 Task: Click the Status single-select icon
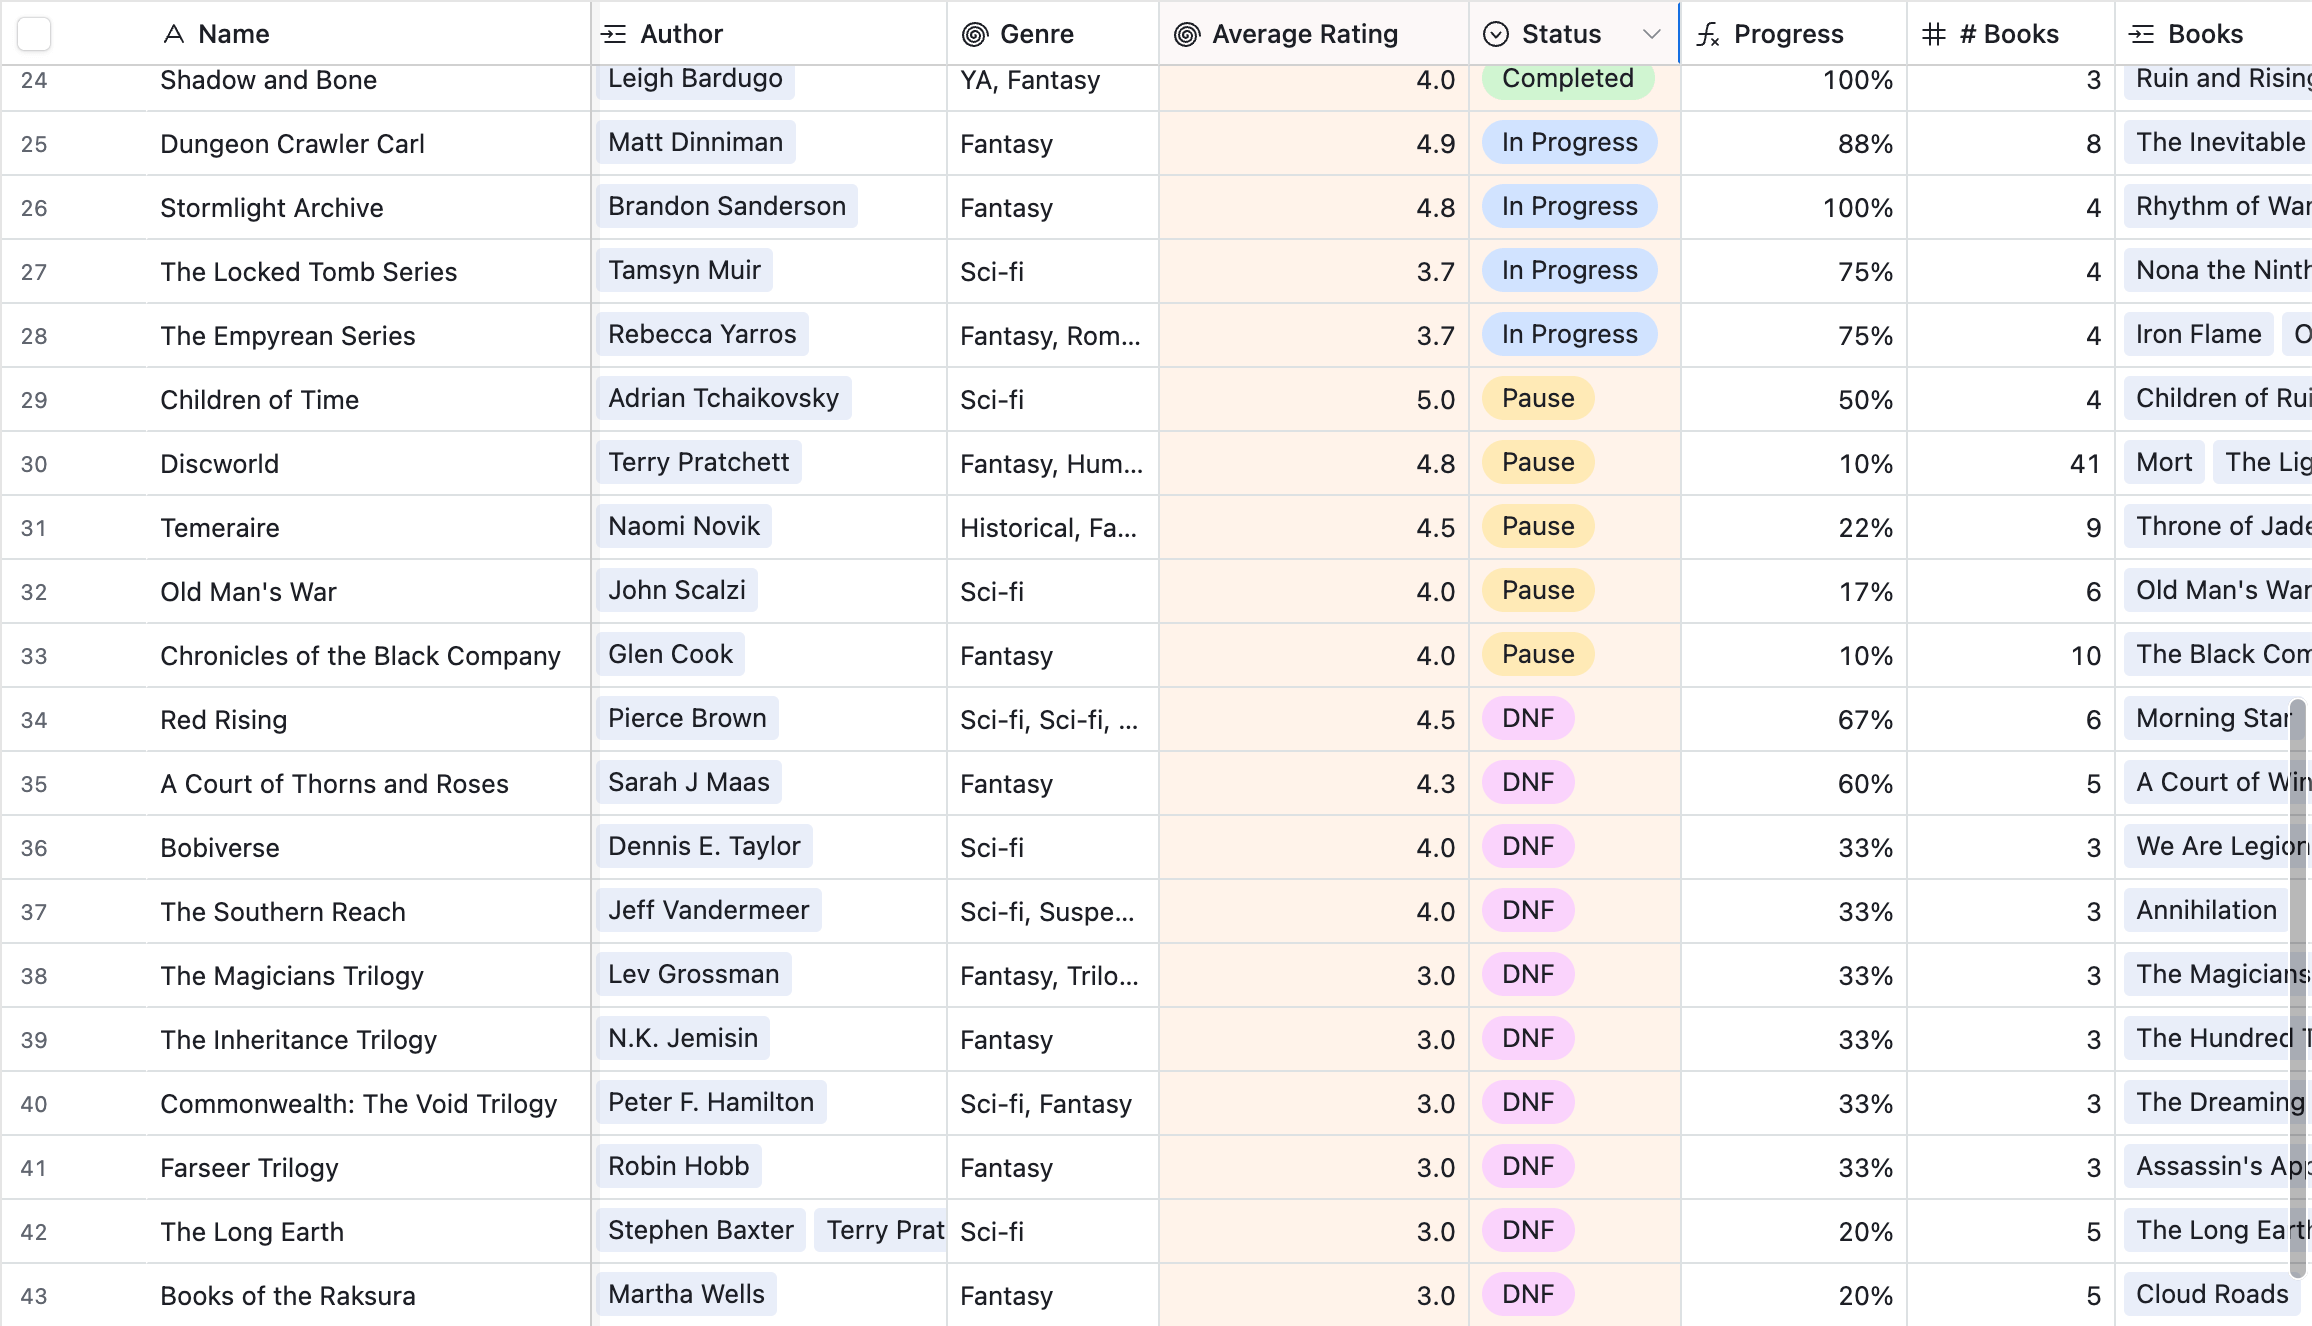coord(1495,34)
